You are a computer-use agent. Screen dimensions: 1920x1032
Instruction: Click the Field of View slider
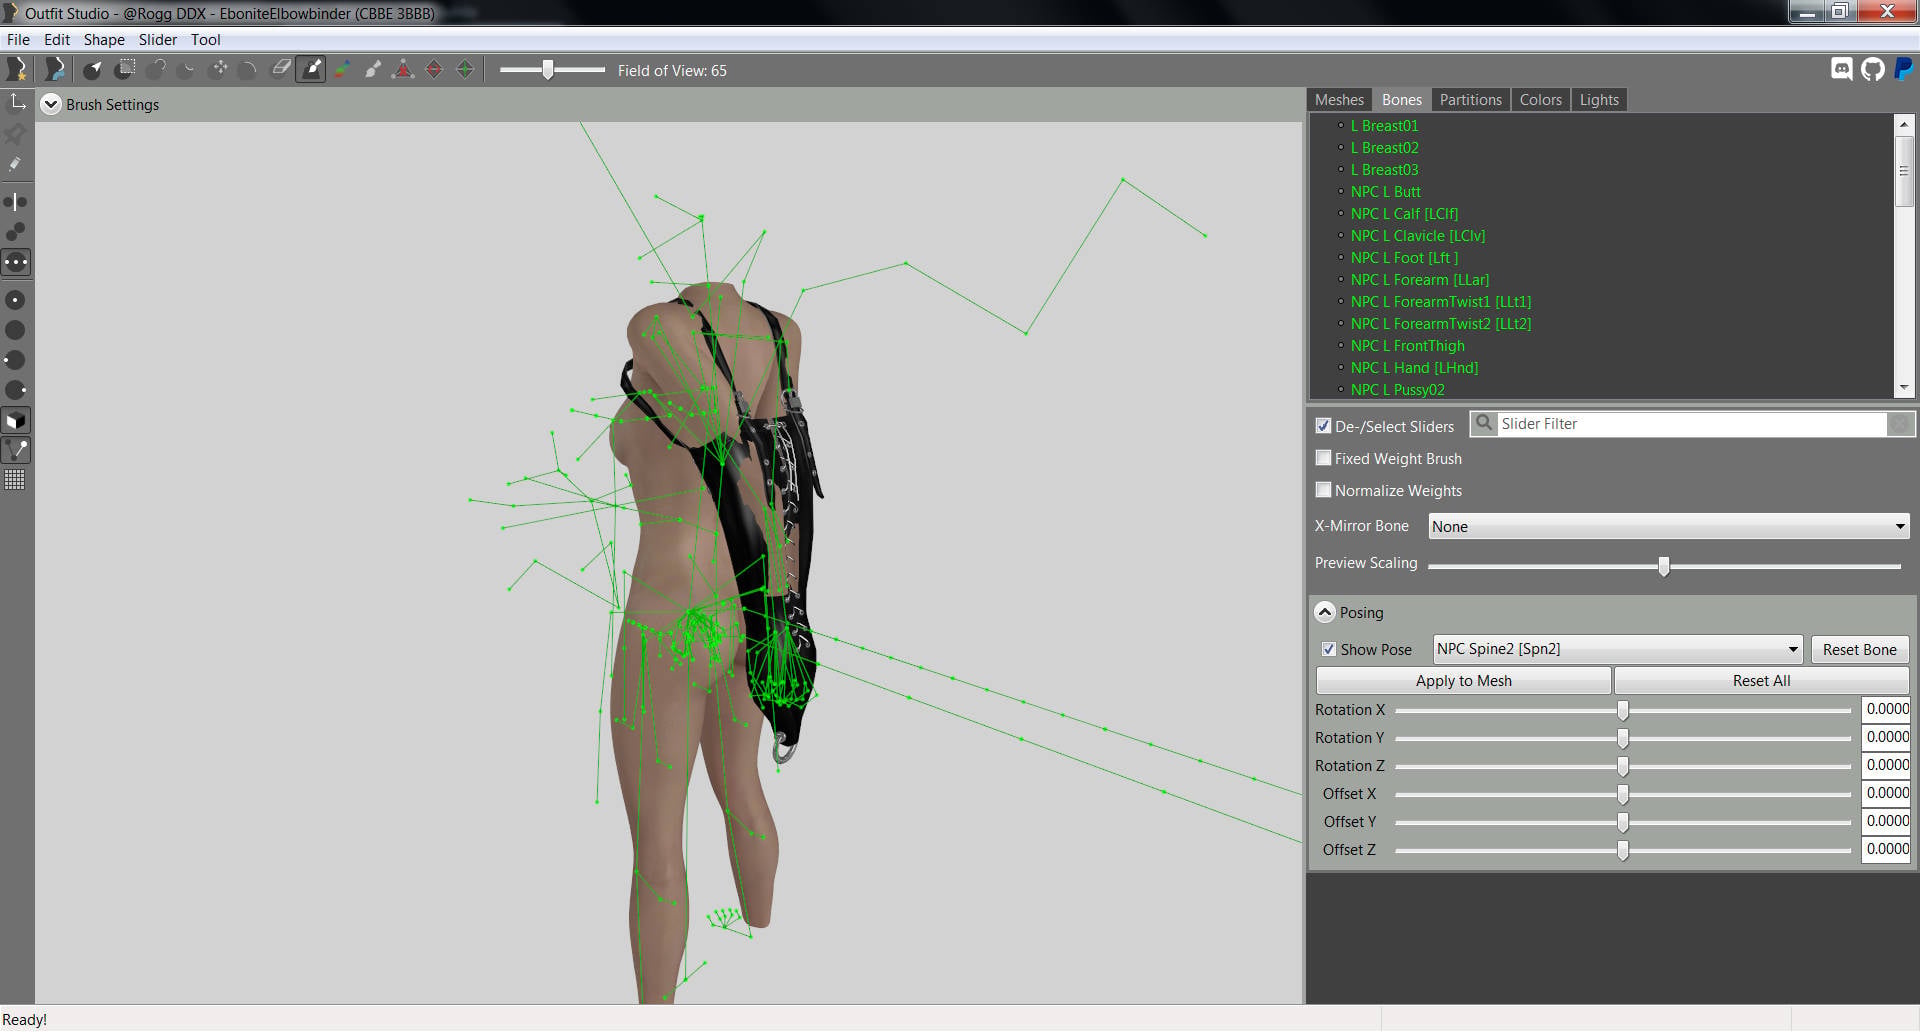pos(552,70)
